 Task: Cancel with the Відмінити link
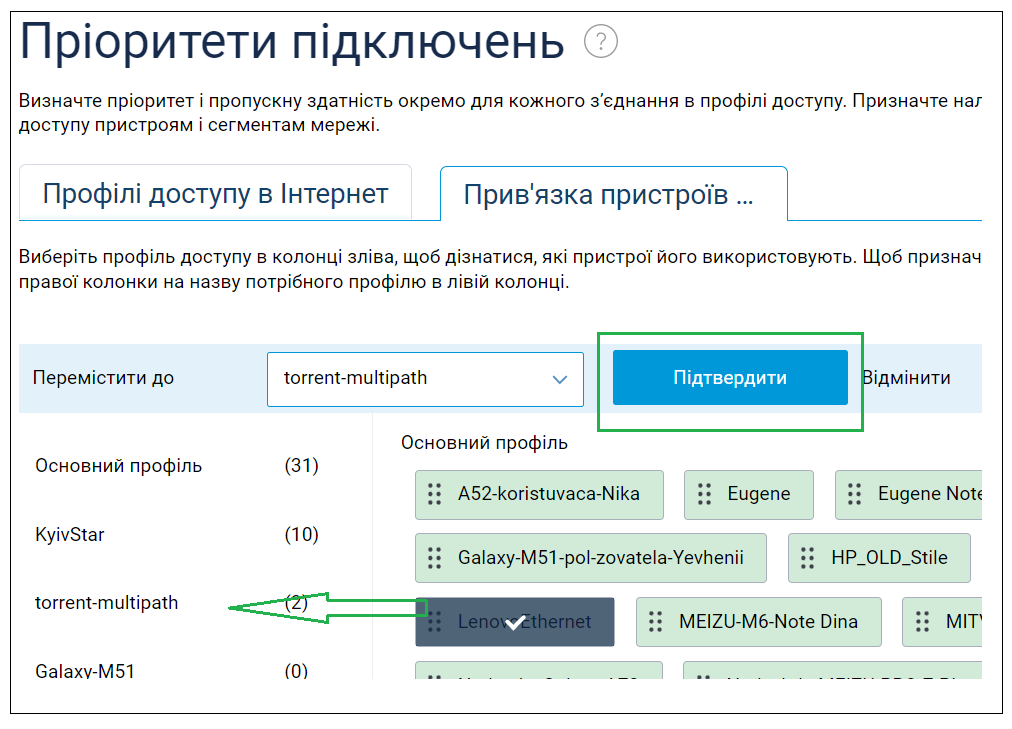click(x=907, y=378)
